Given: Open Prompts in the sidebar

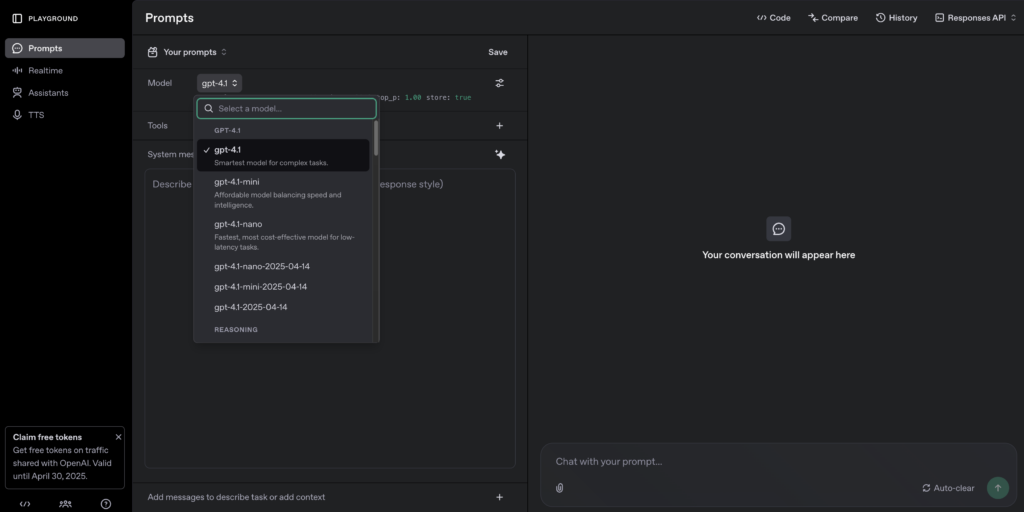Looking at the screenshot, I should [65, 48].
